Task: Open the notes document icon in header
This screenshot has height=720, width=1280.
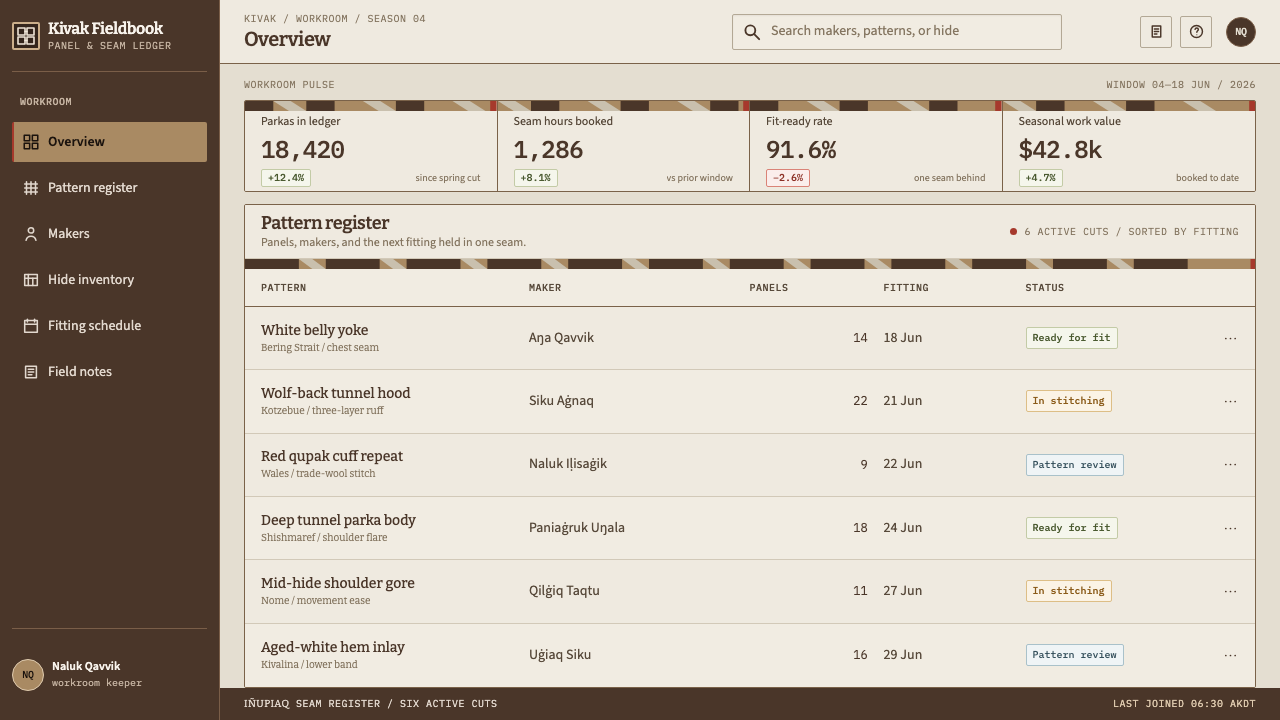Action: 1156,32
